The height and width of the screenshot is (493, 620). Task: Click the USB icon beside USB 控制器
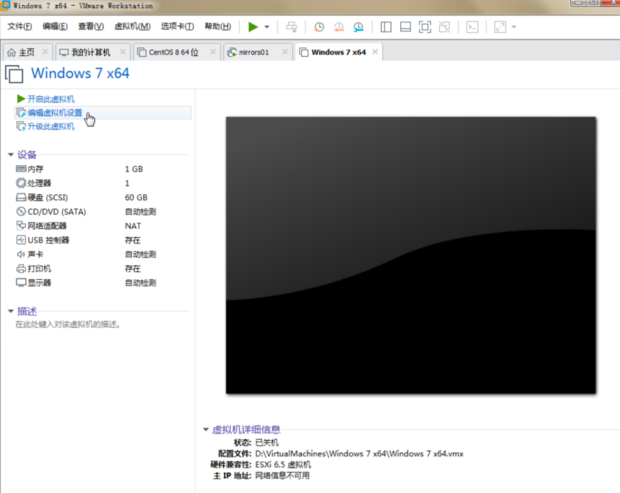pyautogui.click(x=21, y=240)
